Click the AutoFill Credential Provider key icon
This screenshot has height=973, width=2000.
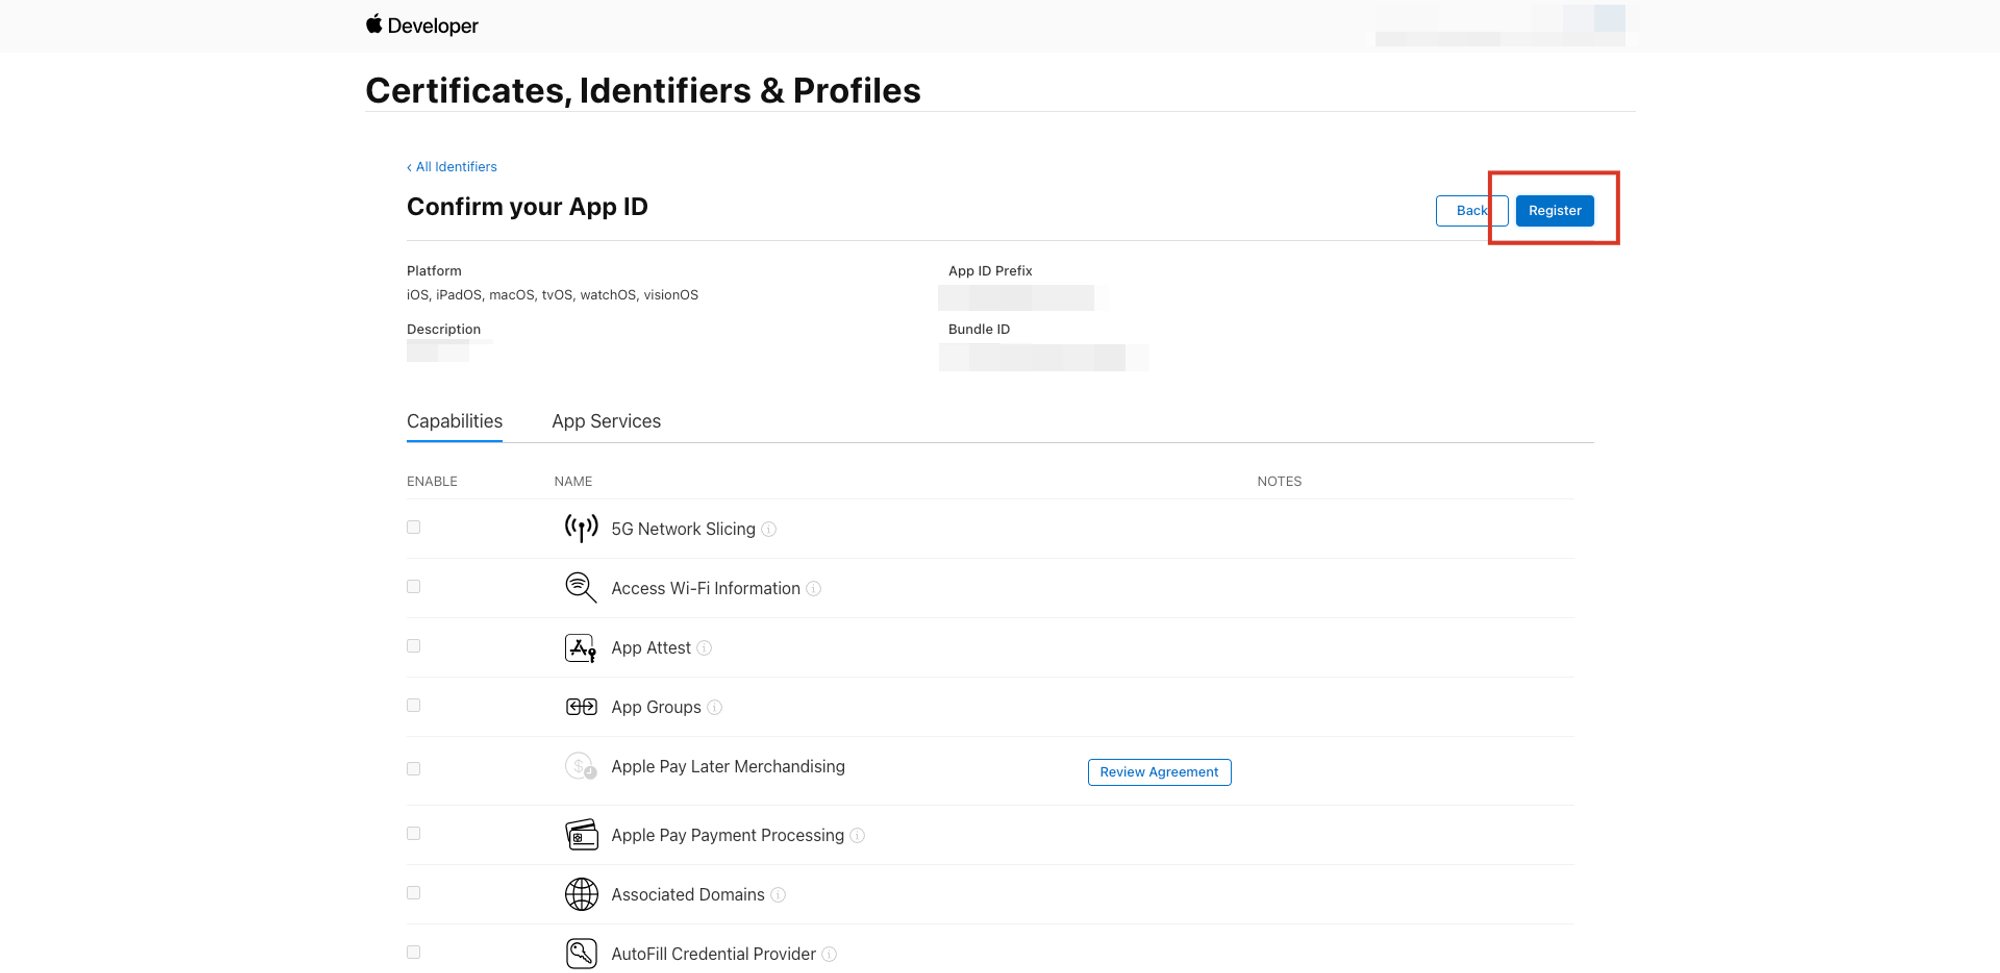point(581,953)
